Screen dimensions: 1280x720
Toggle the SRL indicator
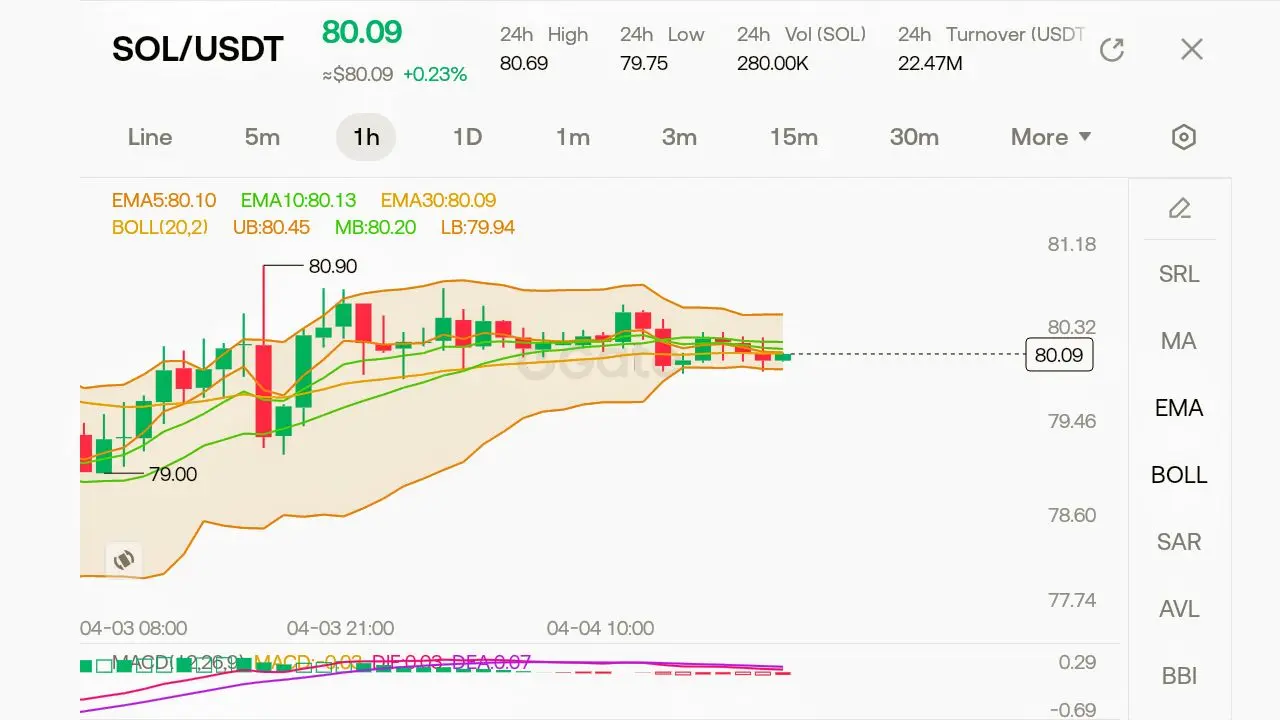pyautogui.click(x=1179, y=274)
